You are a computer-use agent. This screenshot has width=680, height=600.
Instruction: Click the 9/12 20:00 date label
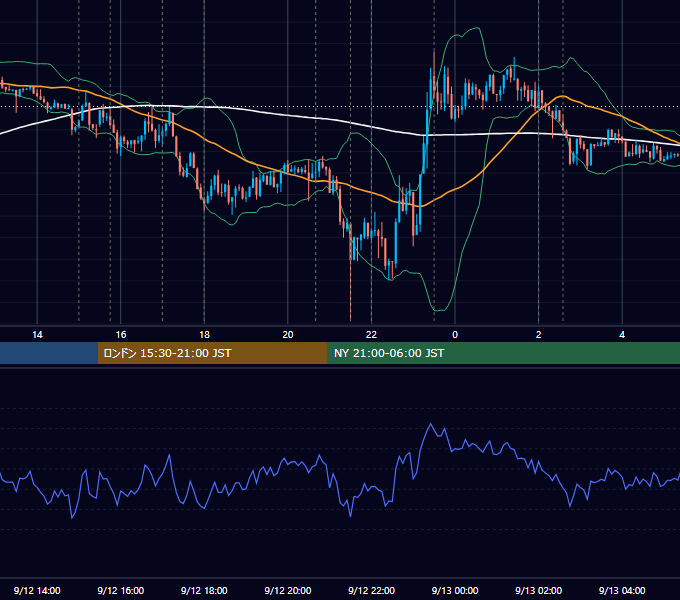point(288,590)
